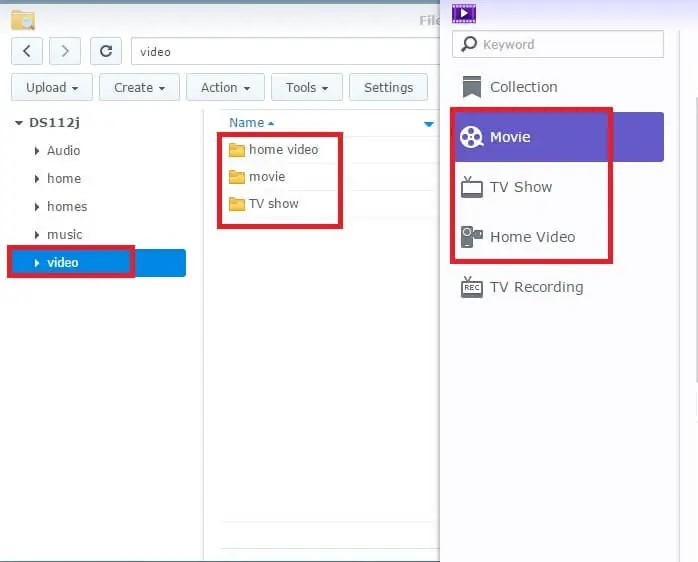The height and width of the screenshot is (562, 698).
Task: Open the column options dropdown arrow
Action: (x=429, y=124)
